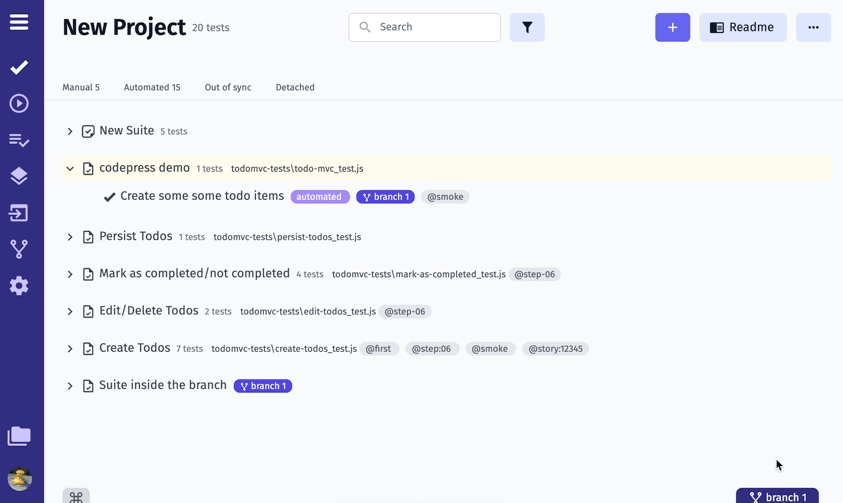Viewport: 843px width, 503px height.
Task: Open the three-dots more options menu
Action: point(813,28)
